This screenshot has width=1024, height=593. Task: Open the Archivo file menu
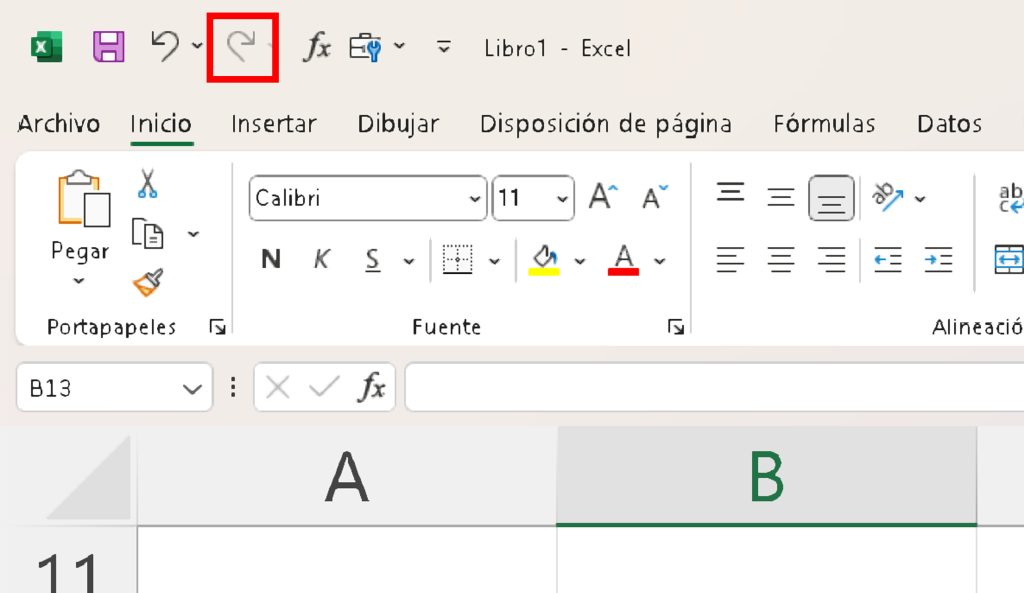coord(59,124)
